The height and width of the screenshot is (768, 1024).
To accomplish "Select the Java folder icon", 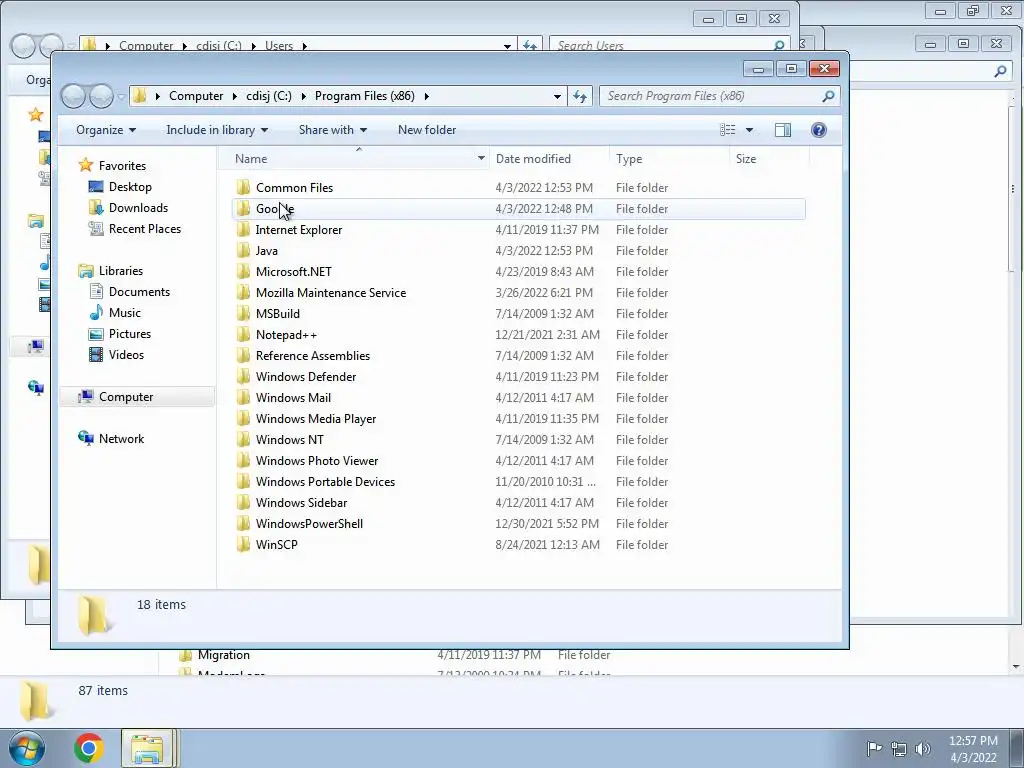I will 243,251.
